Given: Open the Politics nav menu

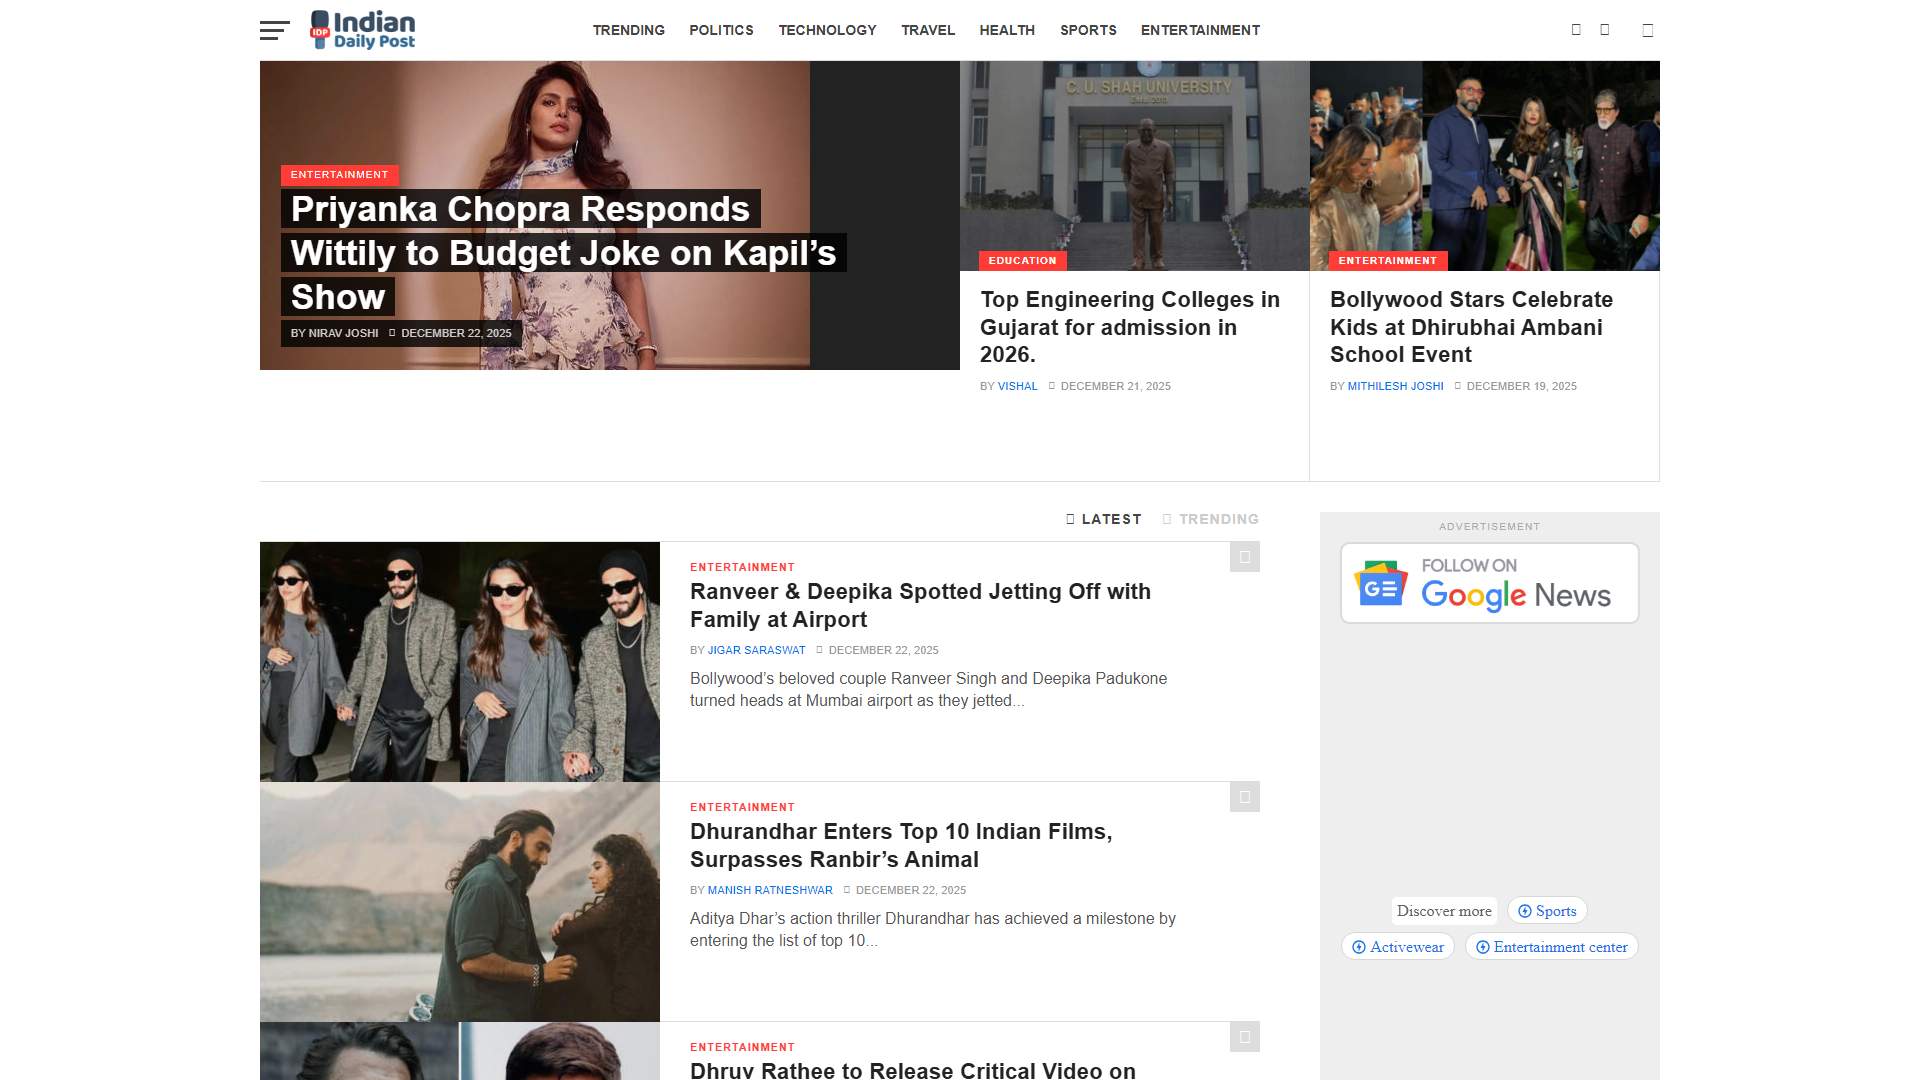Looking at the screenshot, I should (721, 30).
